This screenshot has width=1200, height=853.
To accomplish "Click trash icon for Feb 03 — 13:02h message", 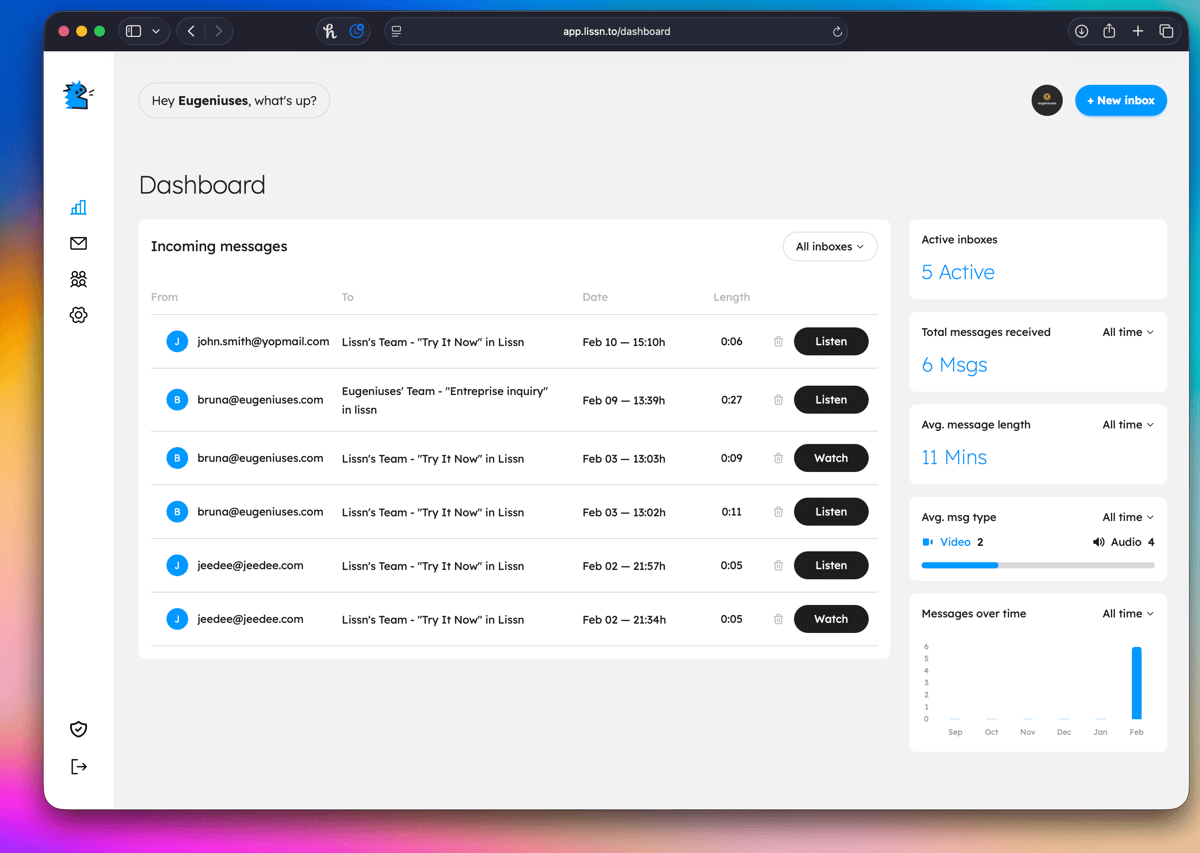I will coord(778,512).
